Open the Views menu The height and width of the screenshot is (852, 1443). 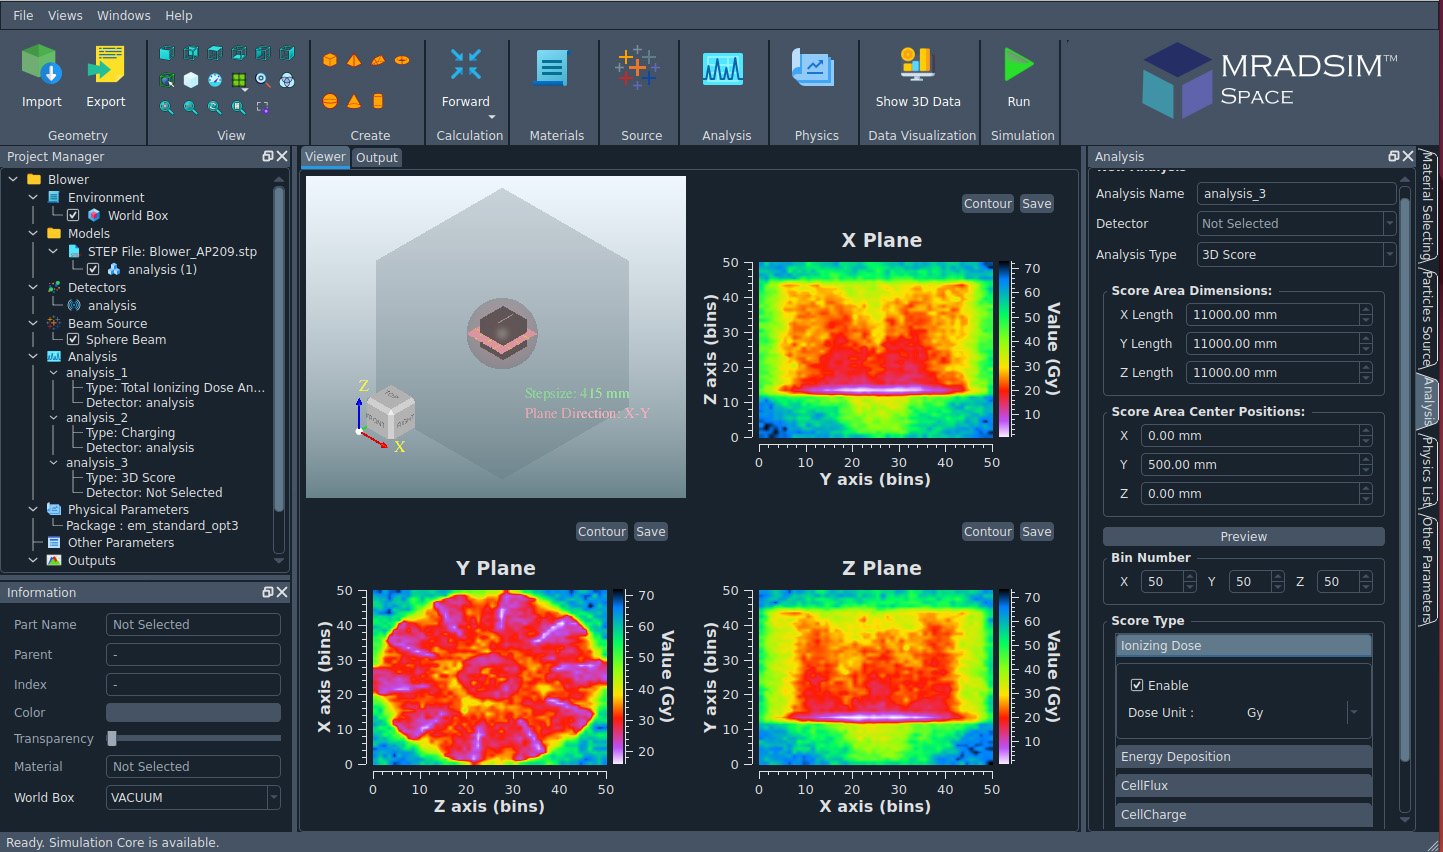pyautogui.click(x=65, y=15)
